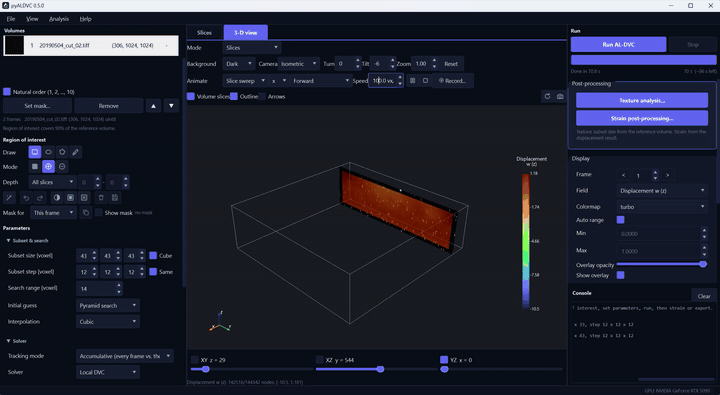Delete the mask with trash icon
Screen dimensions: 720x395
point(101,198)
